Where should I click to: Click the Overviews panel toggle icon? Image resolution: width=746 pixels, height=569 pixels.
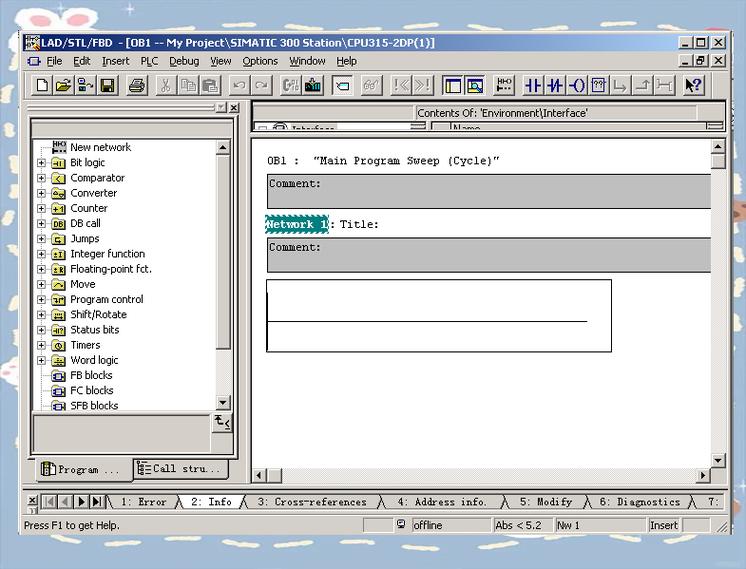pyautogui.click(x=452, y=86)
